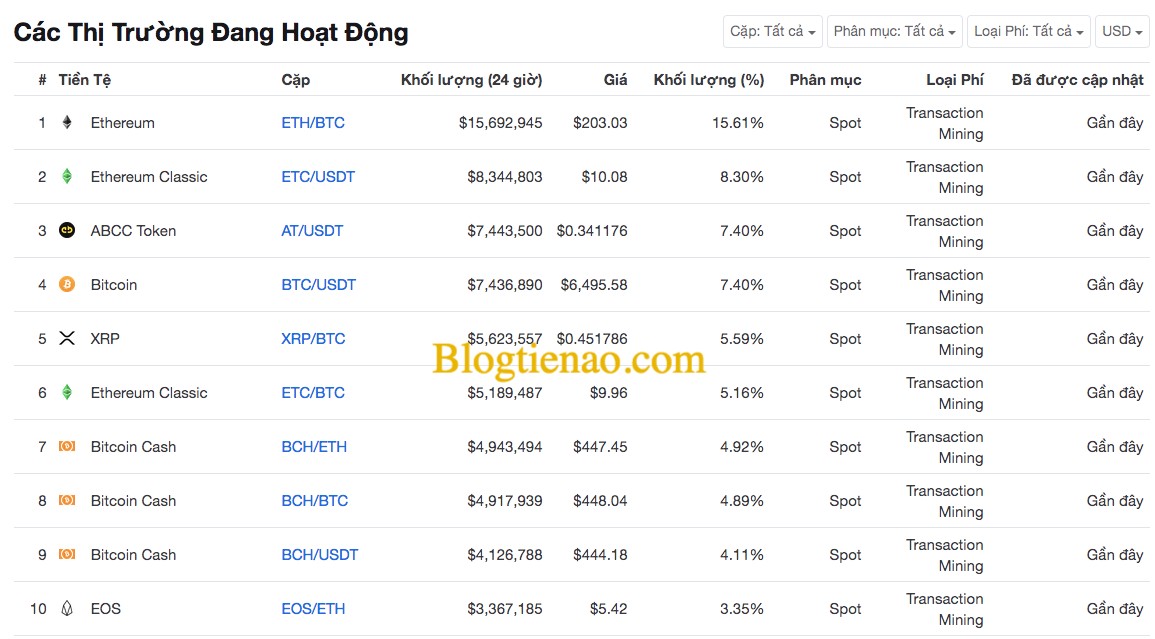Click the price value '$447.45'
The height and width of the screenshot is (639, 1155).
coord(600,447)
